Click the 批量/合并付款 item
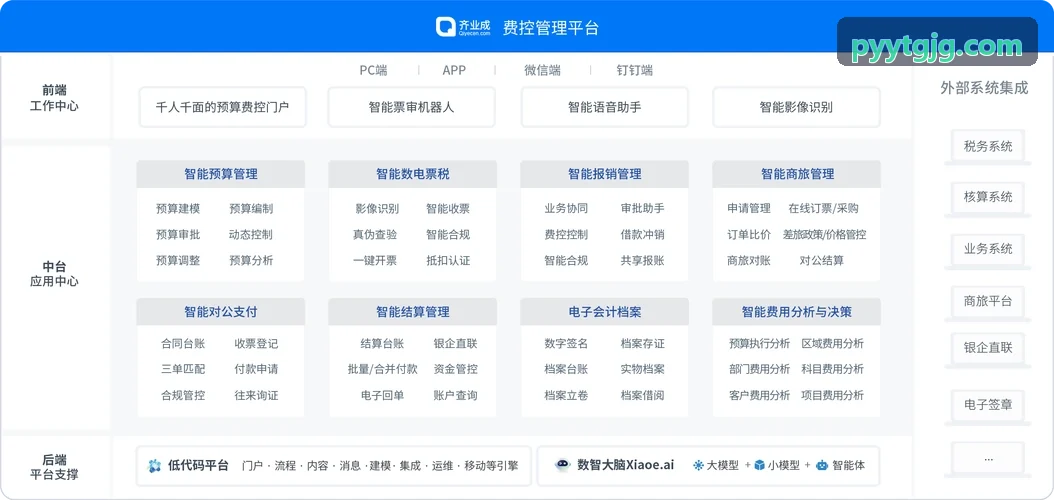The image size is (1054, 500). (x=382, y=369)
